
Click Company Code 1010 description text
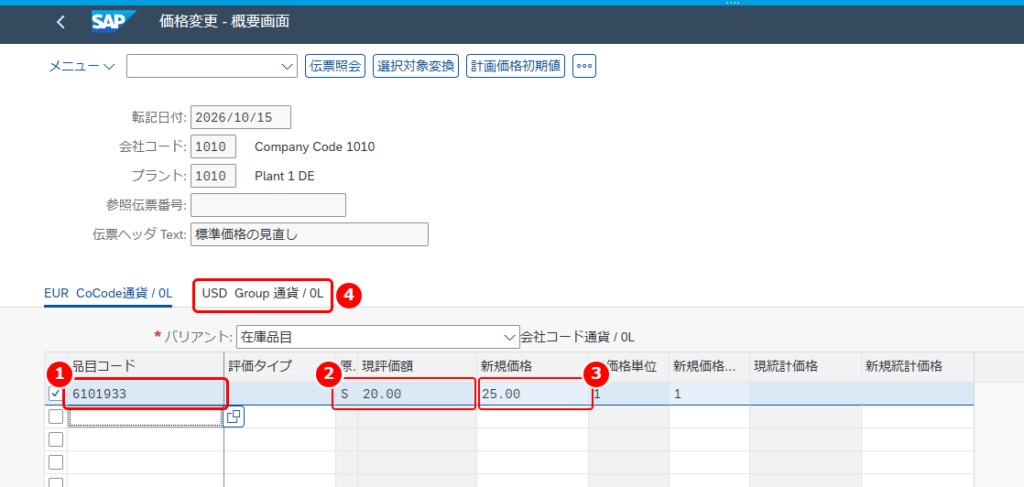315,147
